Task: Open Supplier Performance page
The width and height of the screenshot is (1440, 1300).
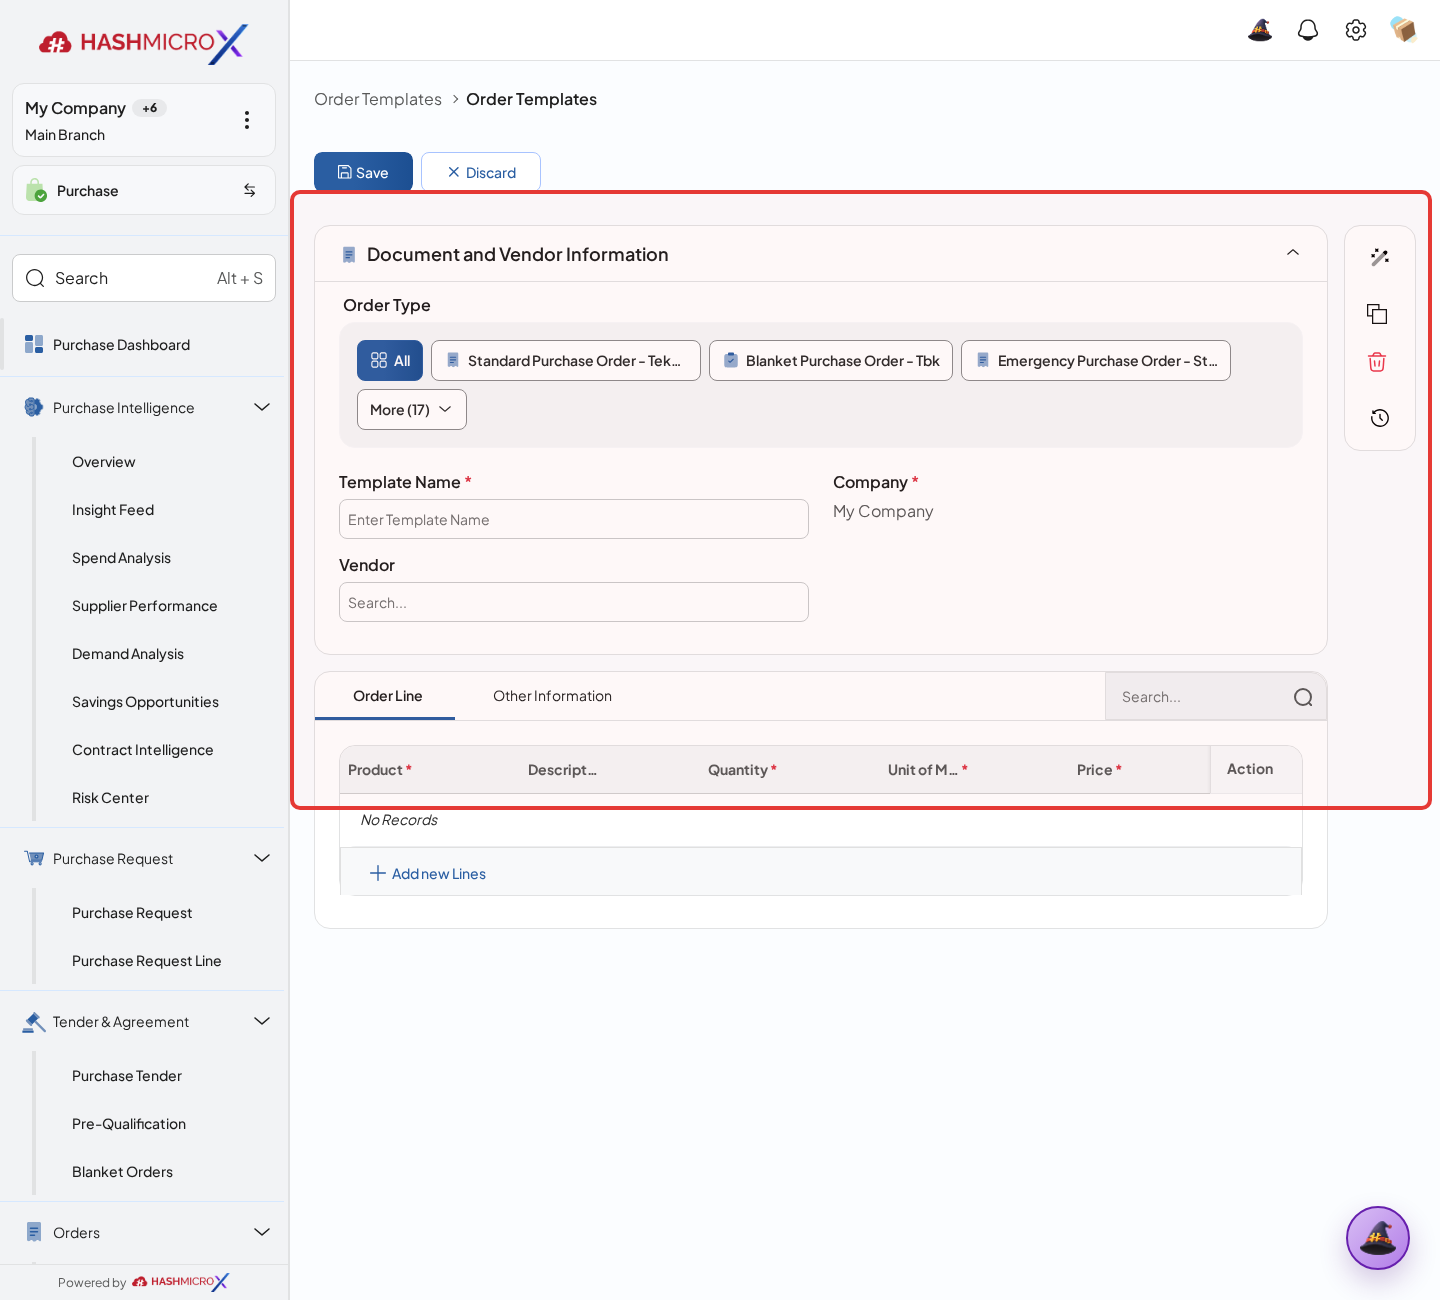Action: pos(144,606)
